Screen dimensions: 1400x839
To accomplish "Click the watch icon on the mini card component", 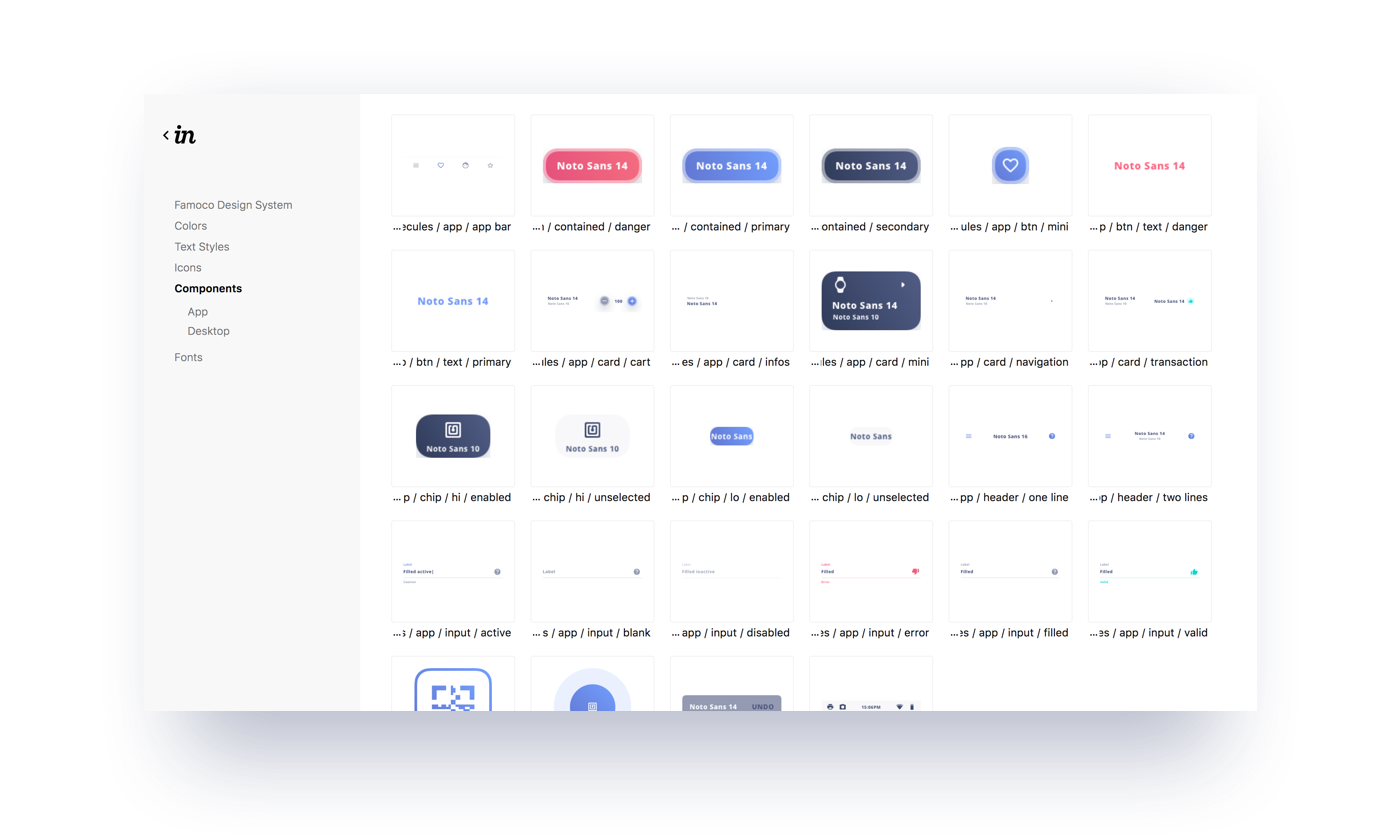I will pyautogui.click(x=841, y=284).
